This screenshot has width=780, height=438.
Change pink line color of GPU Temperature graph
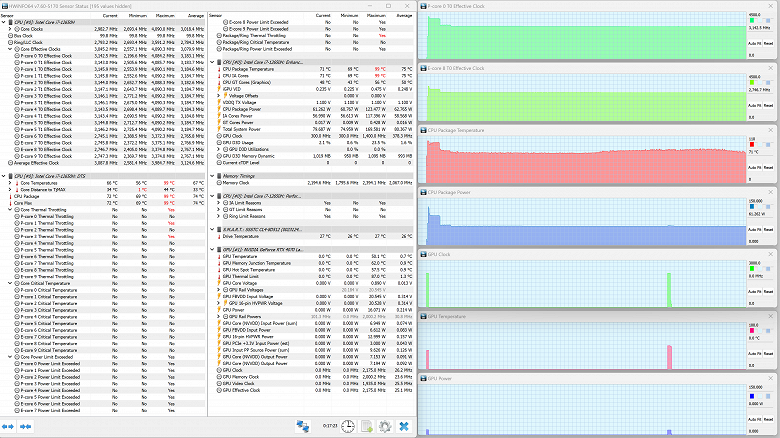click(752, 330)
